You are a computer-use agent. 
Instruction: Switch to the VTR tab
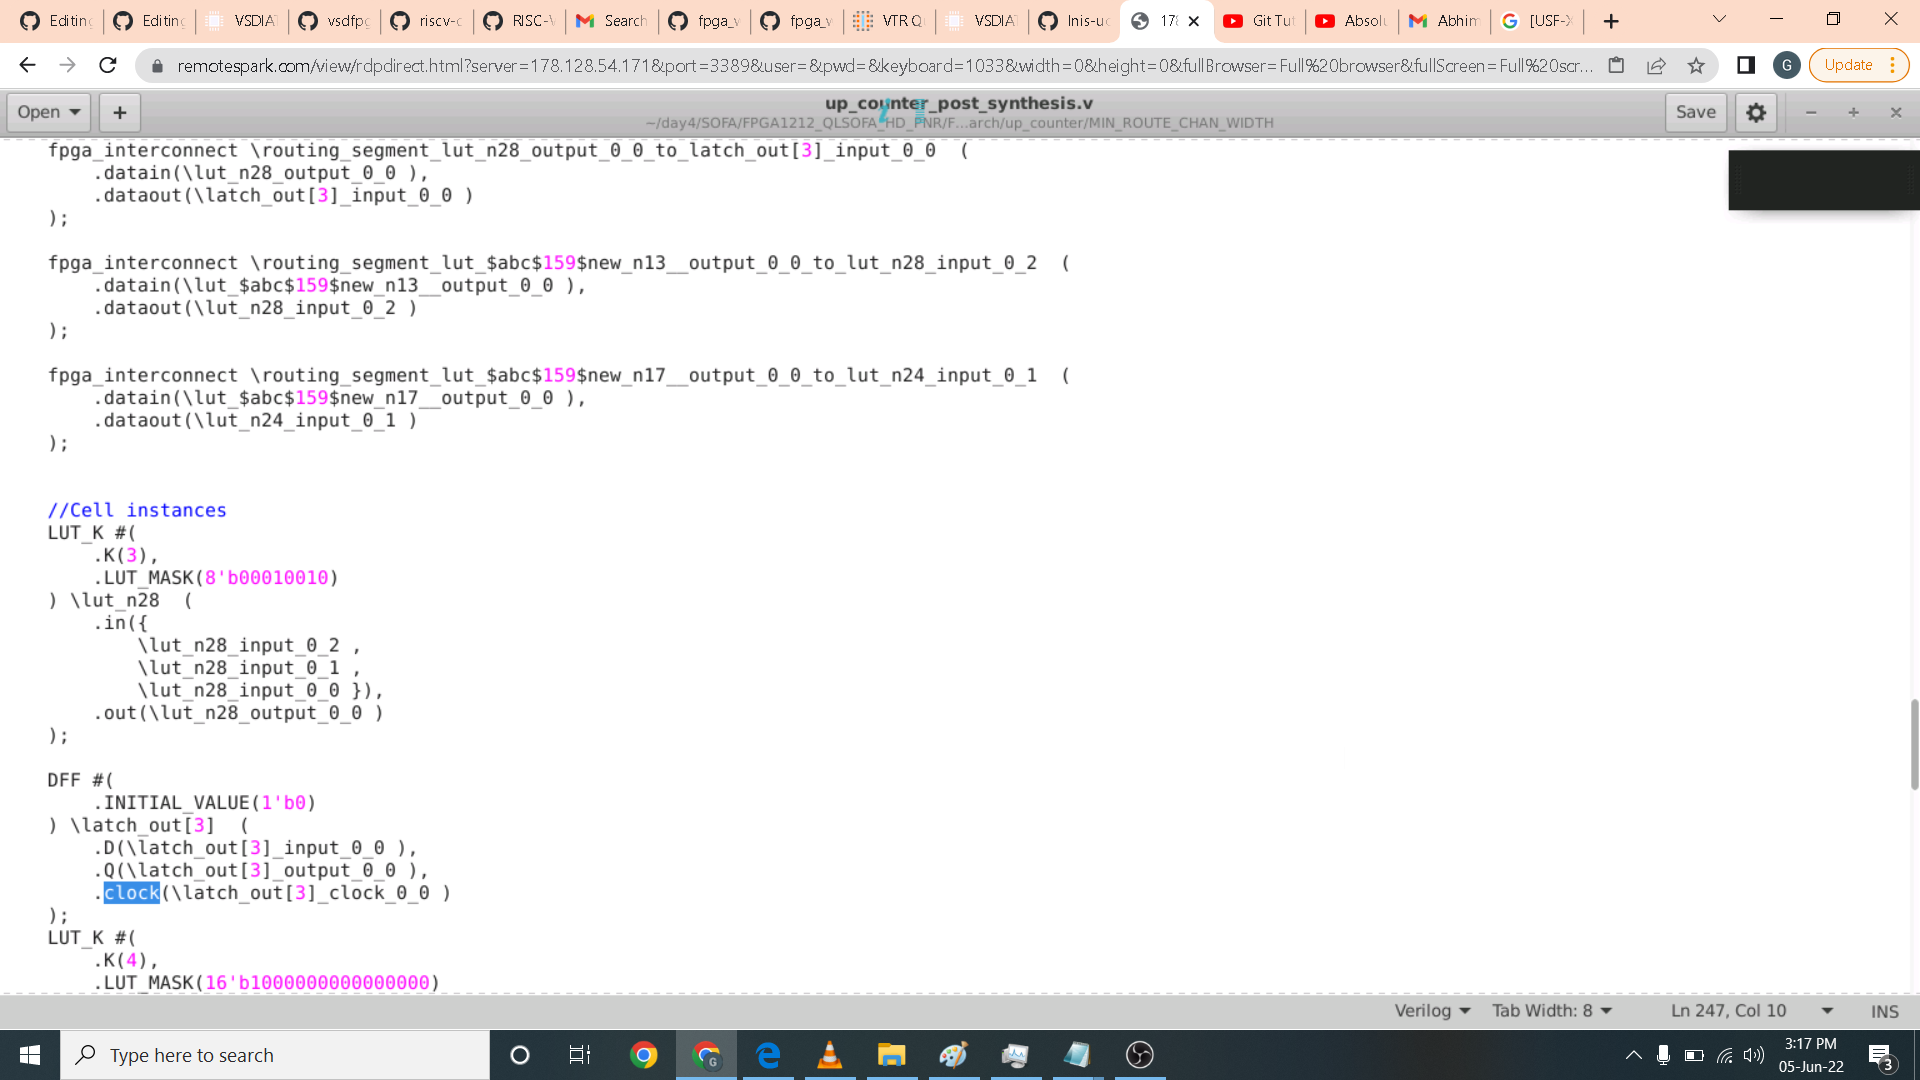coord(889,20)
